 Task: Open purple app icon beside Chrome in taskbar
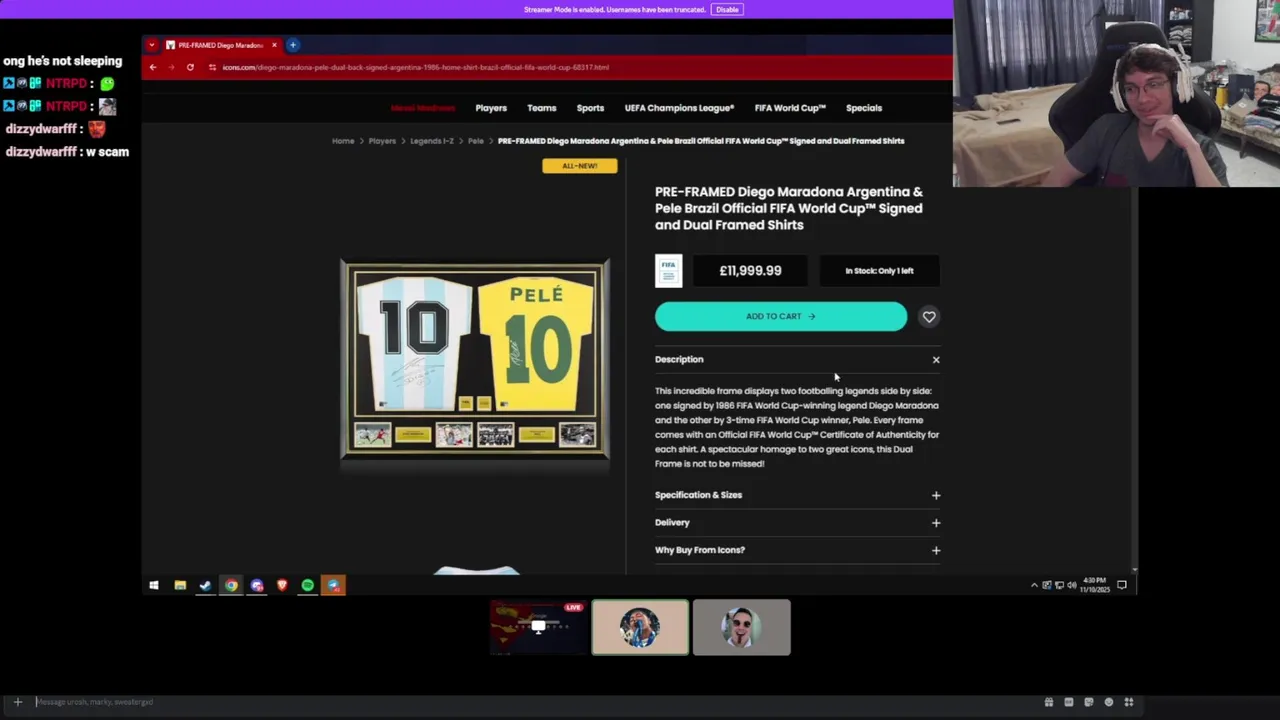(x=257, y=585)
